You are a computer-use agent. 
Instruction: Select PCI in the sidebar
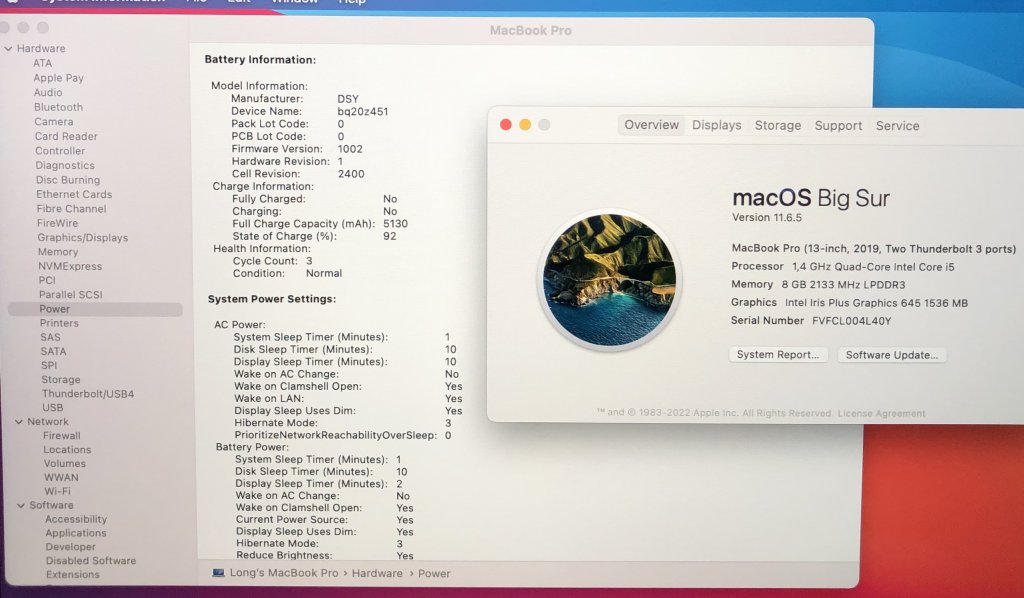pyautogui.click(x=47, y=280)
